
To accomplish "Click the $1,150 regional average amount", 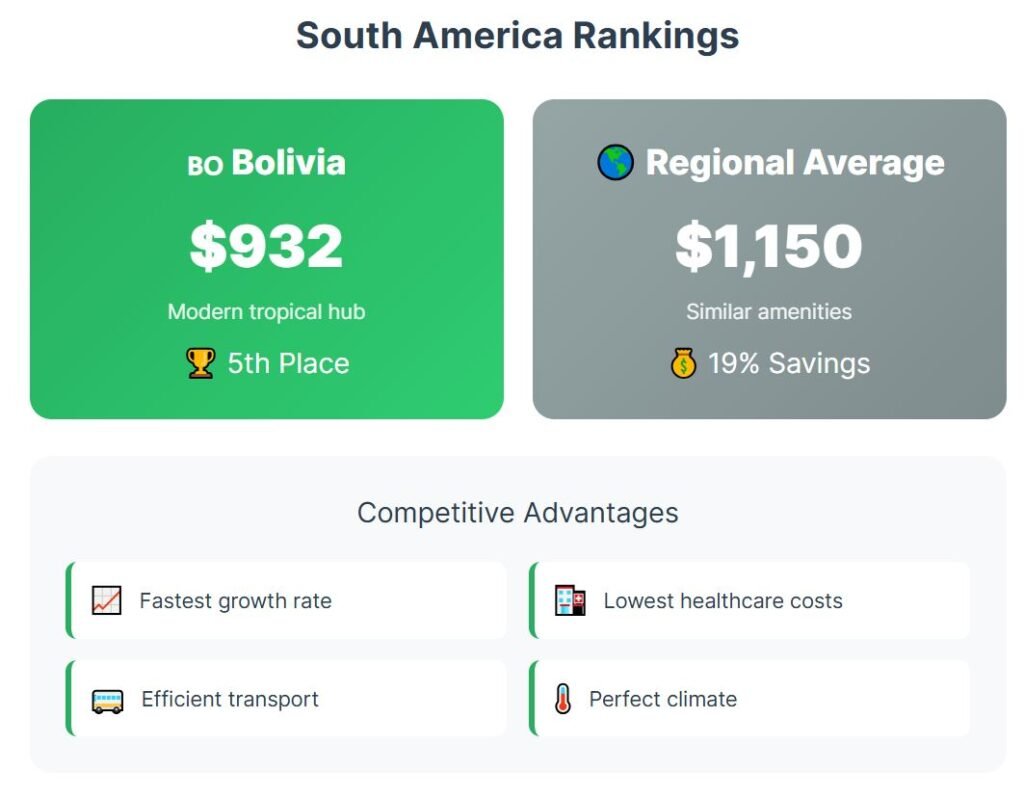I will click(x=768, y=246).
